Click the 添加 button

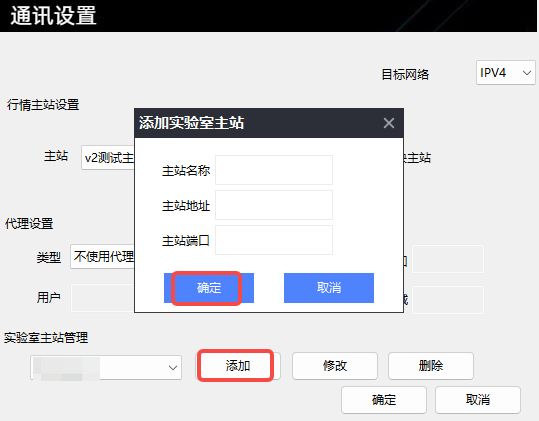tap(238, 366)
